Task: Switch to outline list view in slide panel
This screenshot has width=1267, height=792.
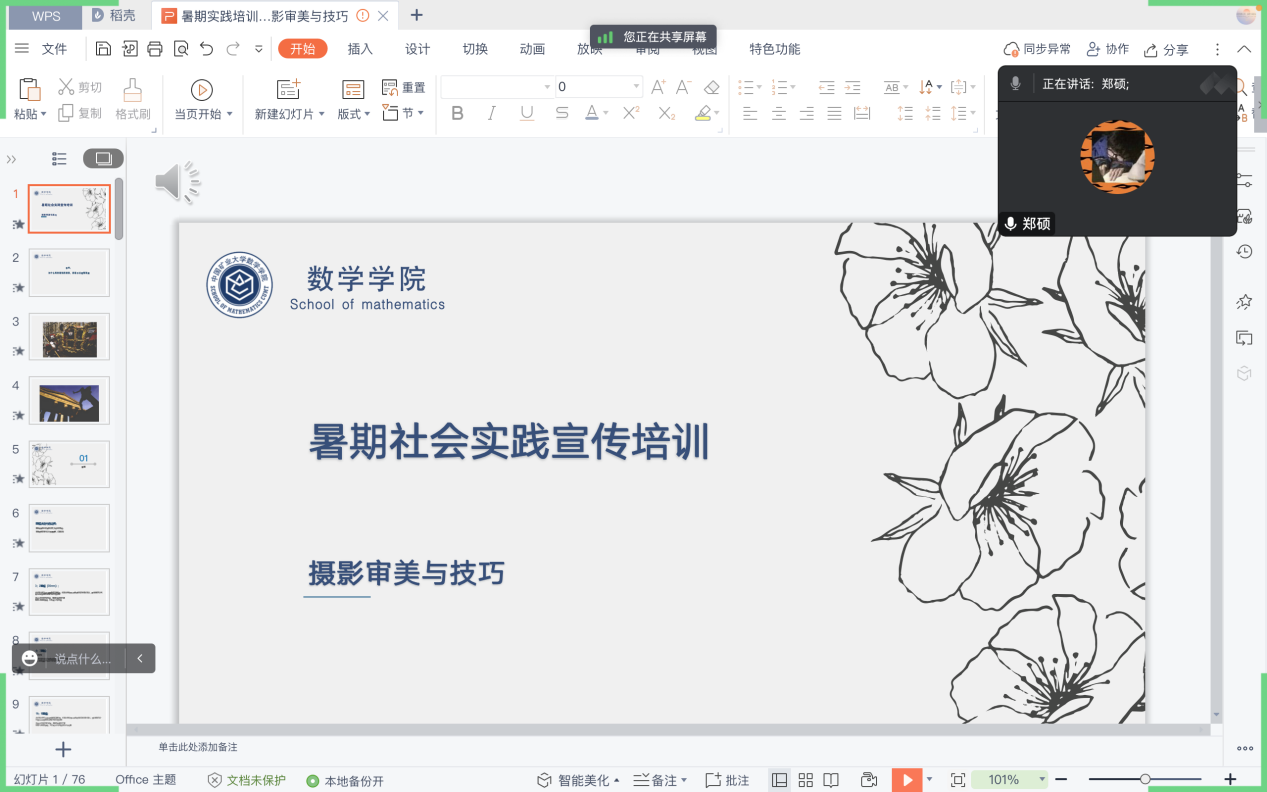Action: point(59,158)
